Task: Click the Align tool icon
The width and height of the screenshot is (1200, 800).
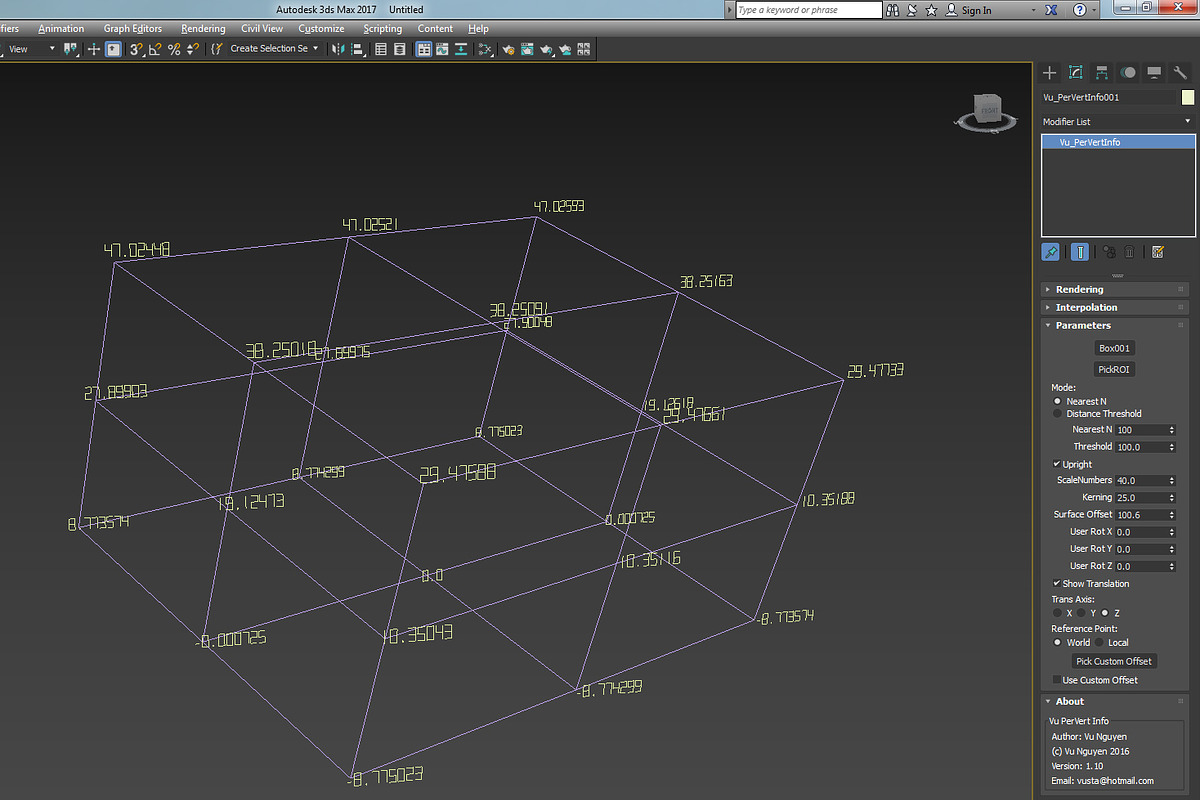Action: 357,48
